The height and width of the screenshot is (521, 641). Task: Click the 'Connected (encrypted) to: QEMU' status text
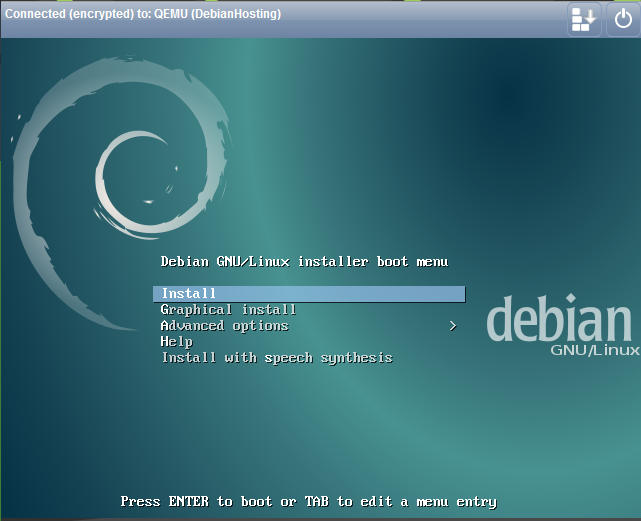click(143, 14)
